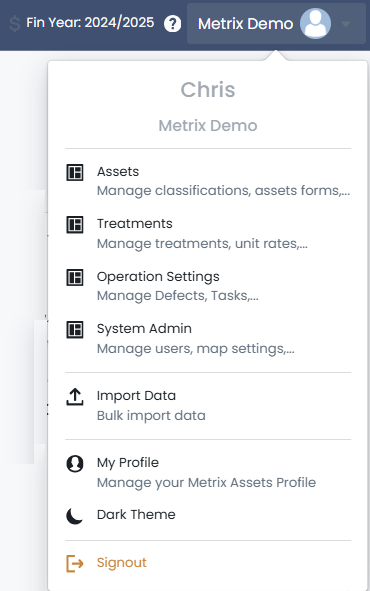Open the Assets menu entry
370x591 pixels.
click(208, 181)
